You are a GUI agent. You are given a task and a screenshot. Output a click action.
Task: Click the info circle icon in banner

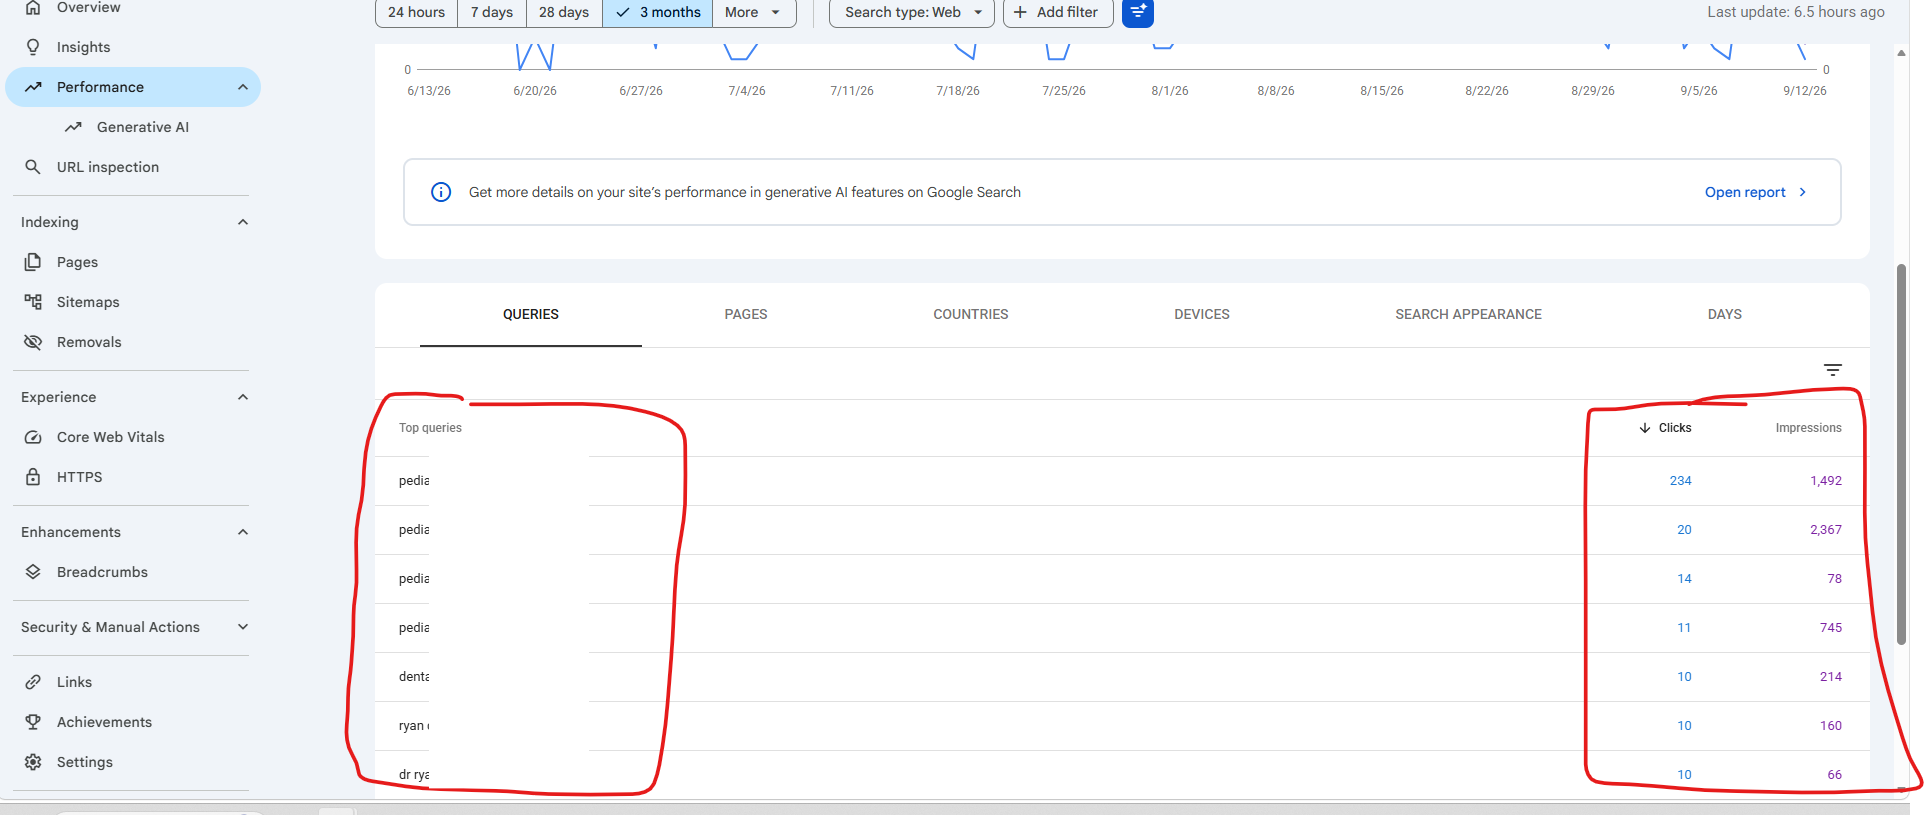pos(441,192)
